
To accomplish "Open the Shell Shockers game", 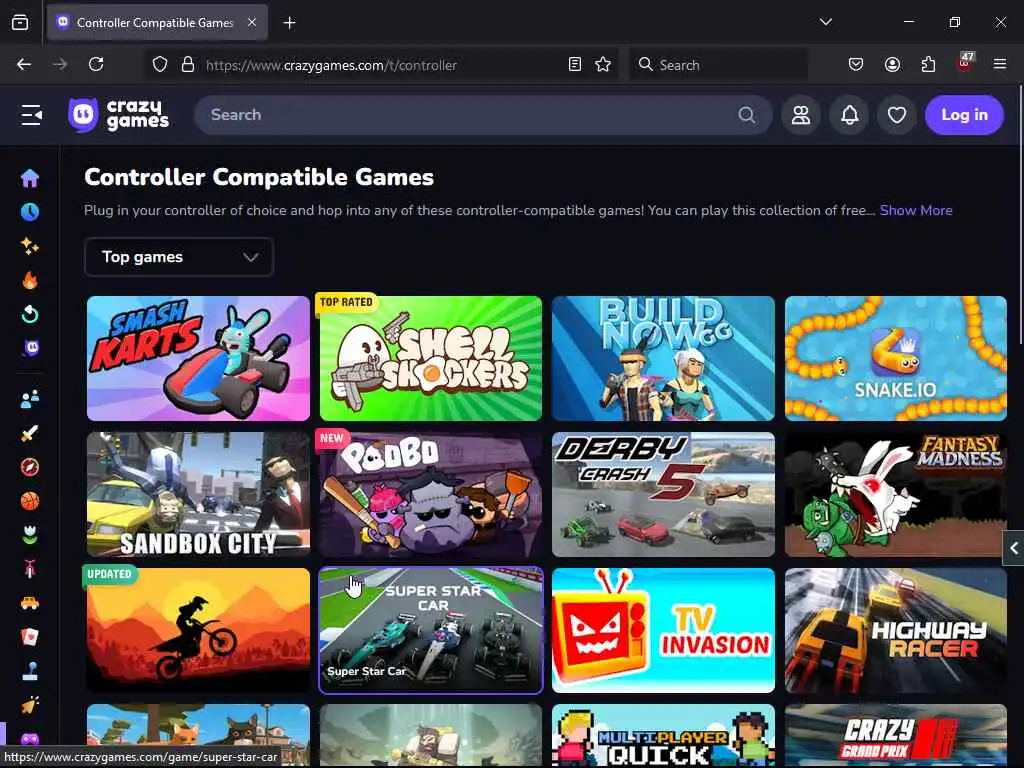I will (431, 359).
